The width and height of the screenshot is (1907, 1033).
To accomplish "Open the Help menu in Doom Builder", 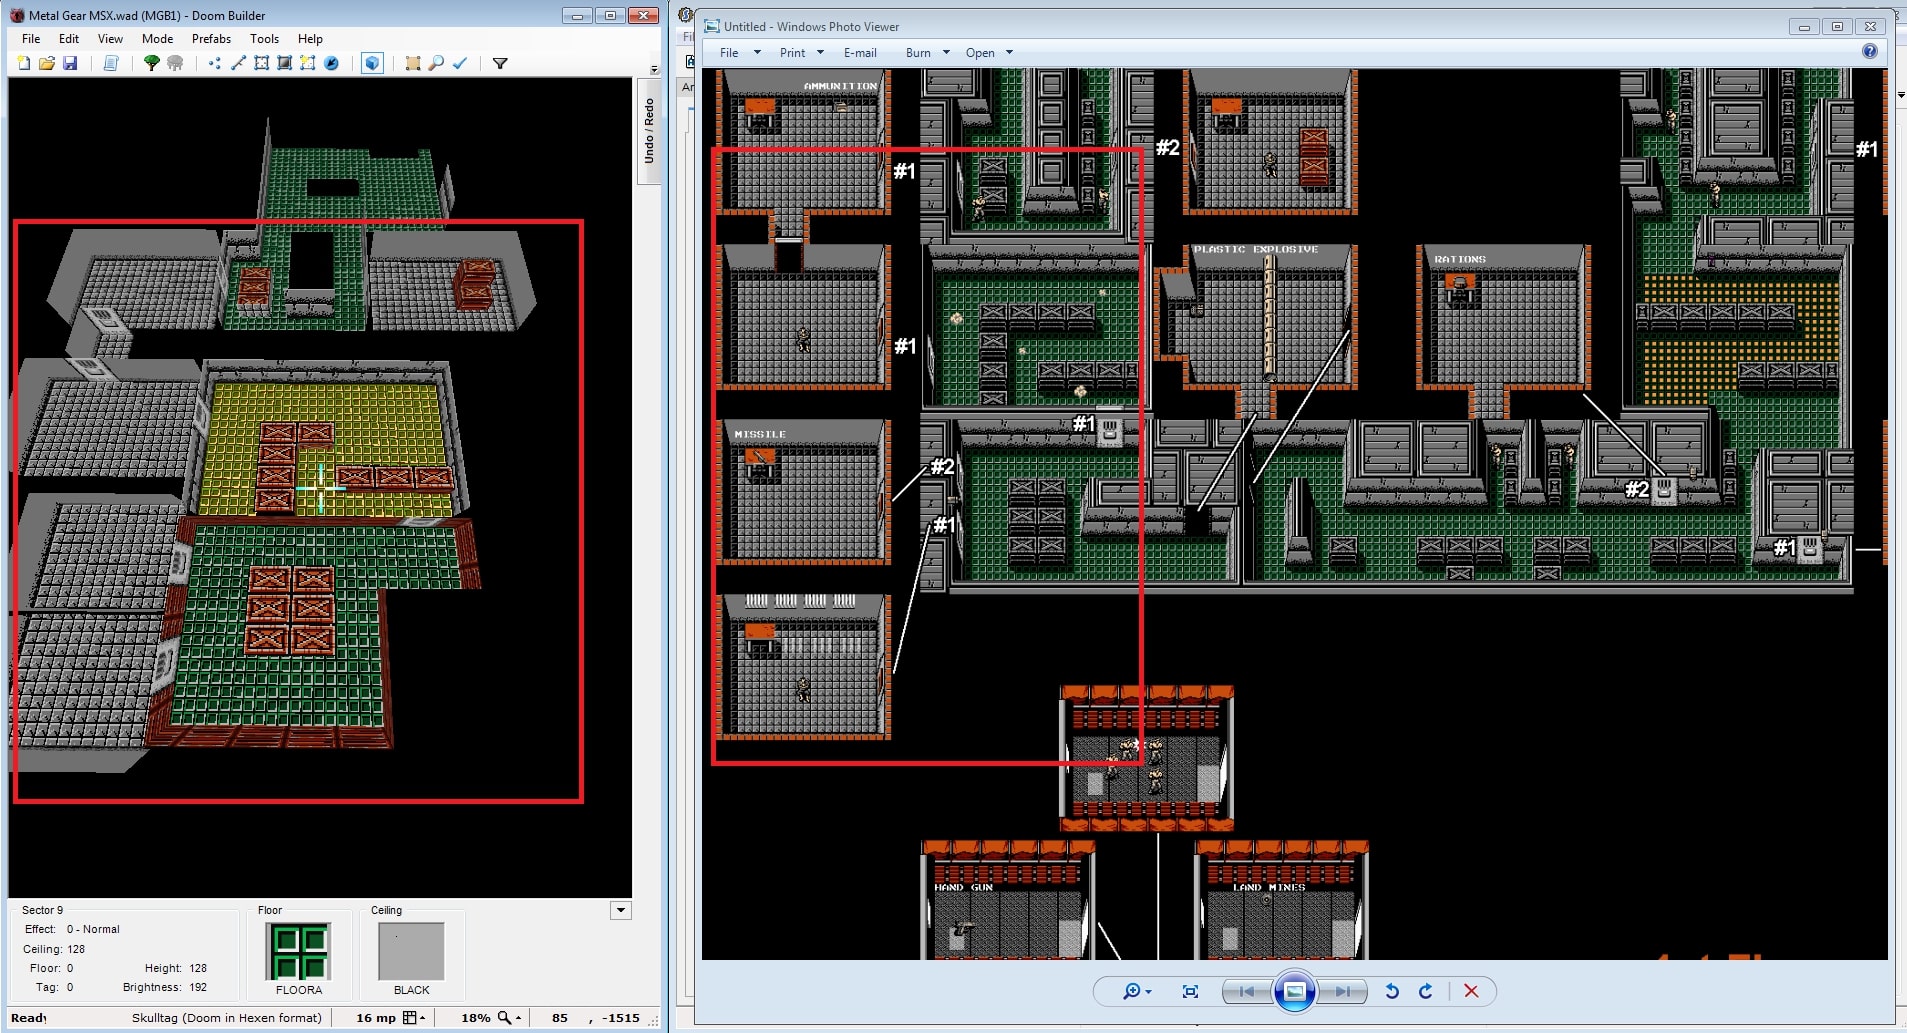I will [310, 39].
